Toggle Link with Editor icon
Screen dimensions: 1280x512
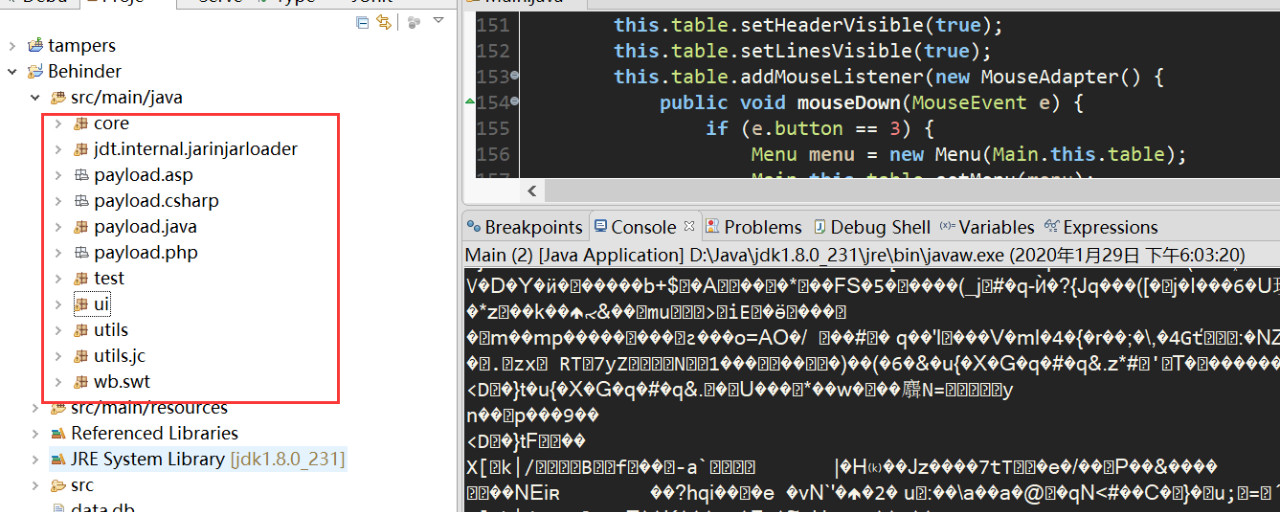(x=384, y=22)
